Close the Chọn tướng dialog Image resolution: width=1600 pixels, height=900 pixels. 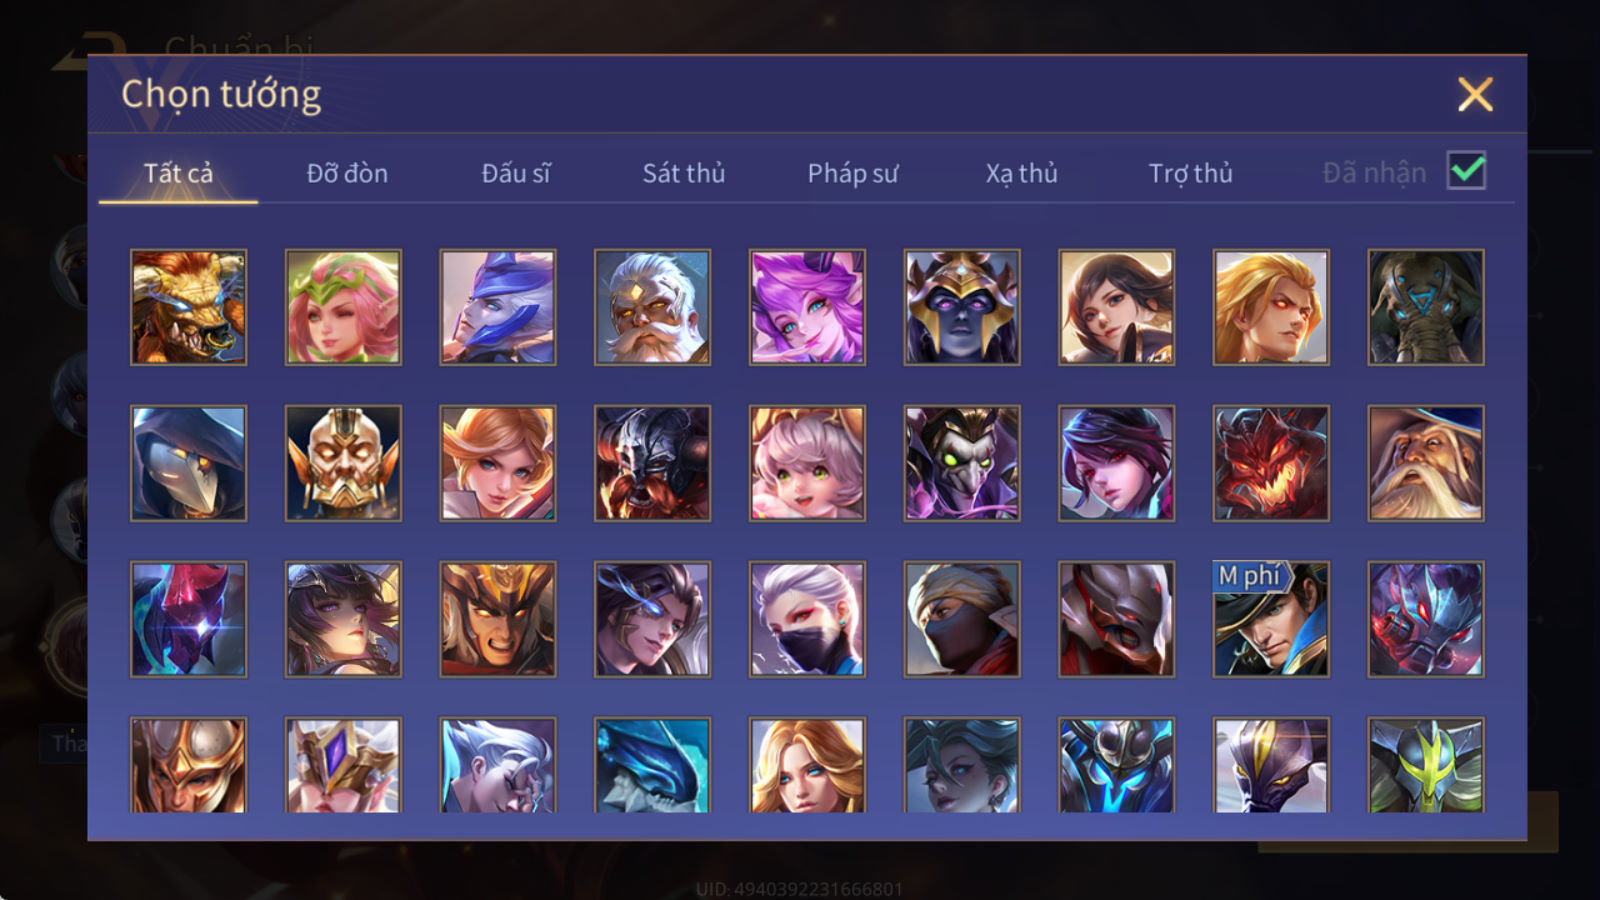1475,95
